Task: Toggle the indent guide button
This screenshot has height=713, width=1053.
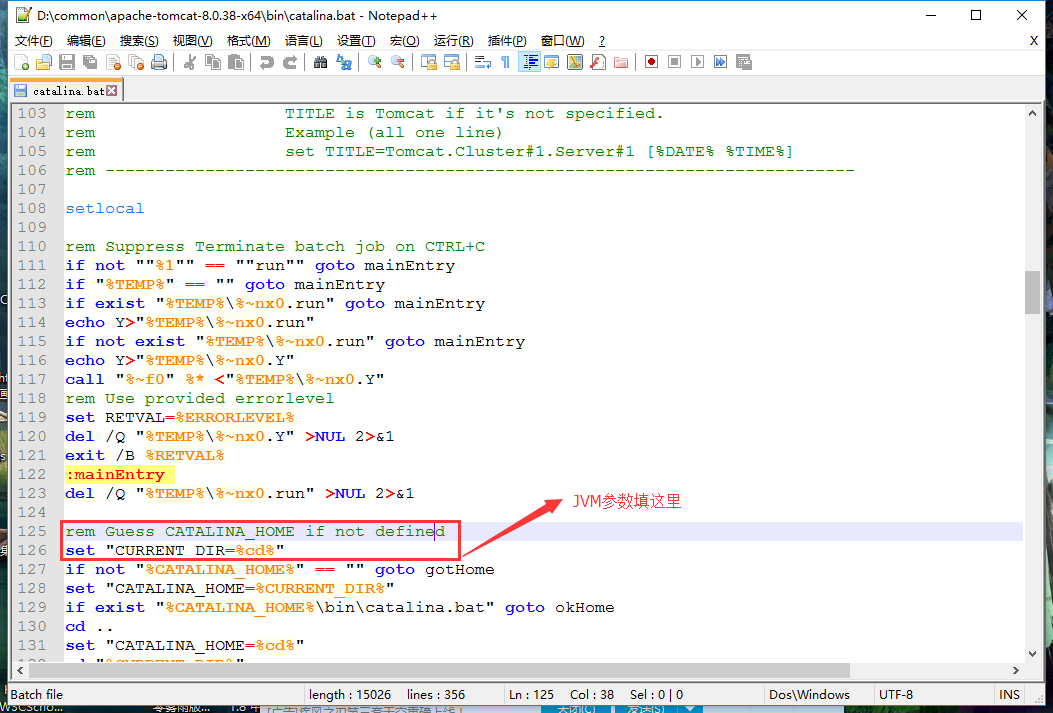Action: coord(529,62)
